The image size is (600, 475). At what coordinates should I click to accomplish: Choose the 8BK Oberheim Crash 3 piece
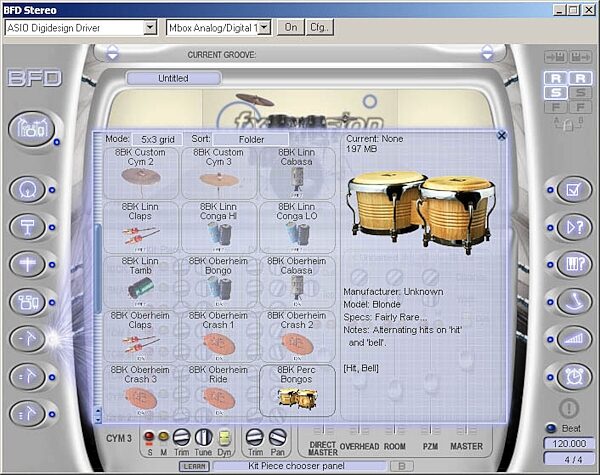[x=140, y=390]
